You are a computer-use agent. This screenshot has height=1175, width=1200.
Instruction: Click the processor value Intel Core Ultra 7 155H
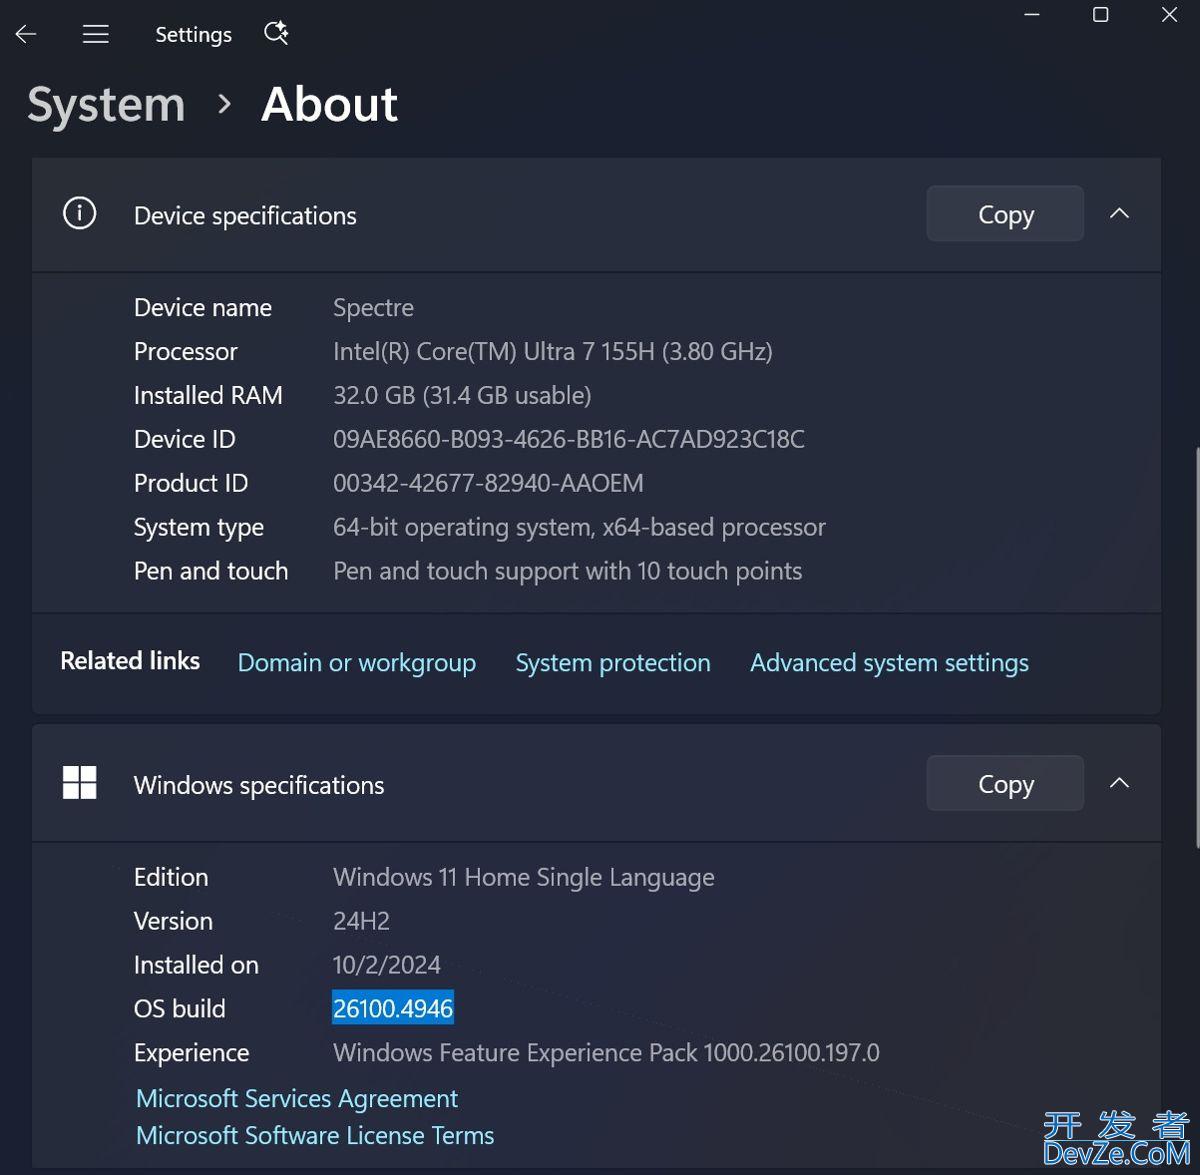(553, 352)
